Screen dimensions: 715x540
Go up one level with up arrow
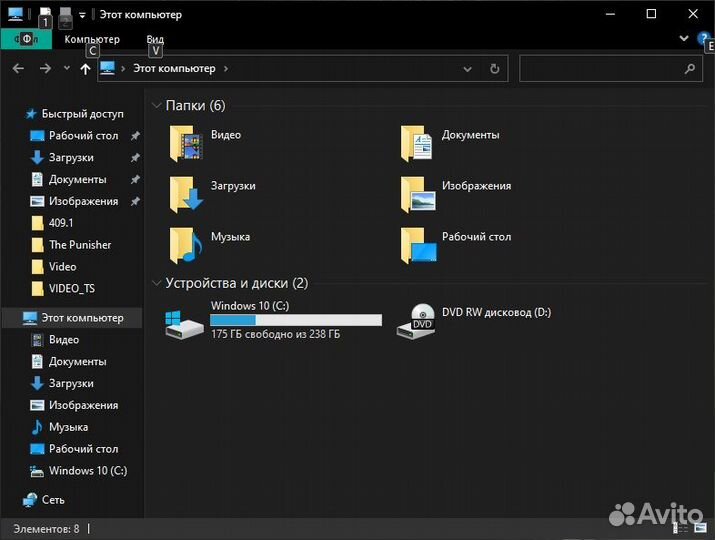[x=85, y=69]
